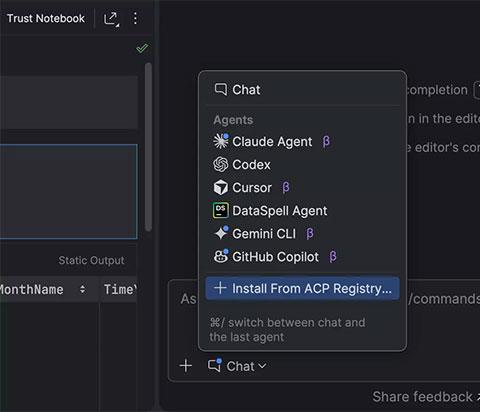Click the GitHub Copilot icon
The height and width of the screenshot is (412, 480).
[221, 256]
